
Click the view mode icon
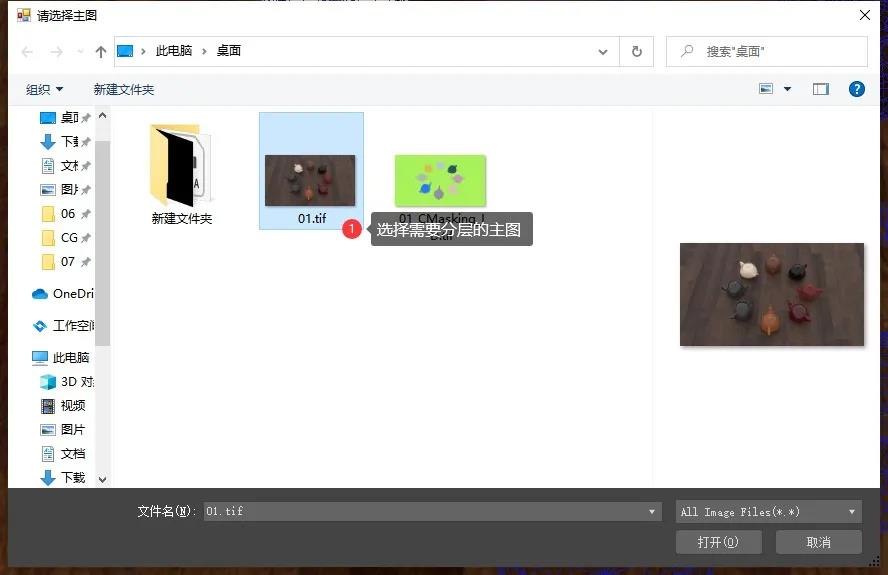coord(766,89)
